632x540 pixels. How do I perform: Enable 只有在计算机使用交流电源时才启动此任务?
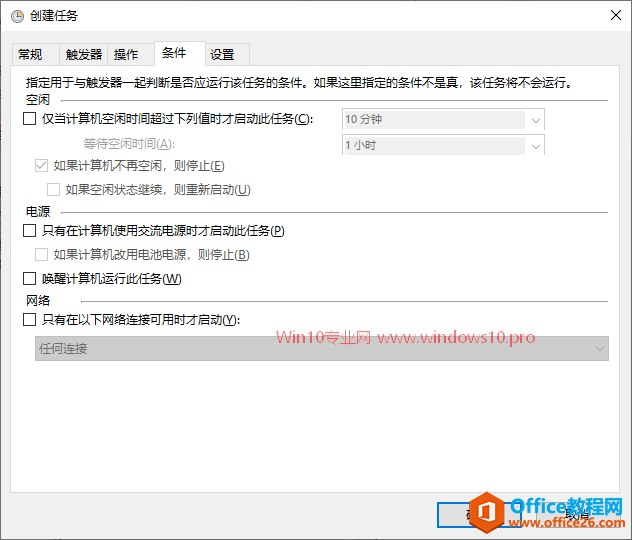(29, 231)
